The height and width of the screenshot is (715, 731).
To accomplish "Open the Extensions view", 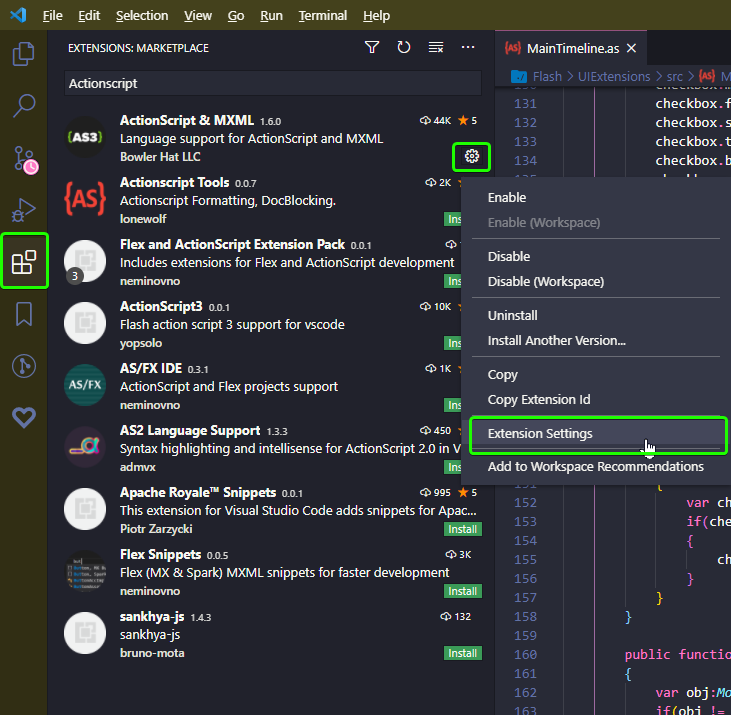I will pos(24,261).
